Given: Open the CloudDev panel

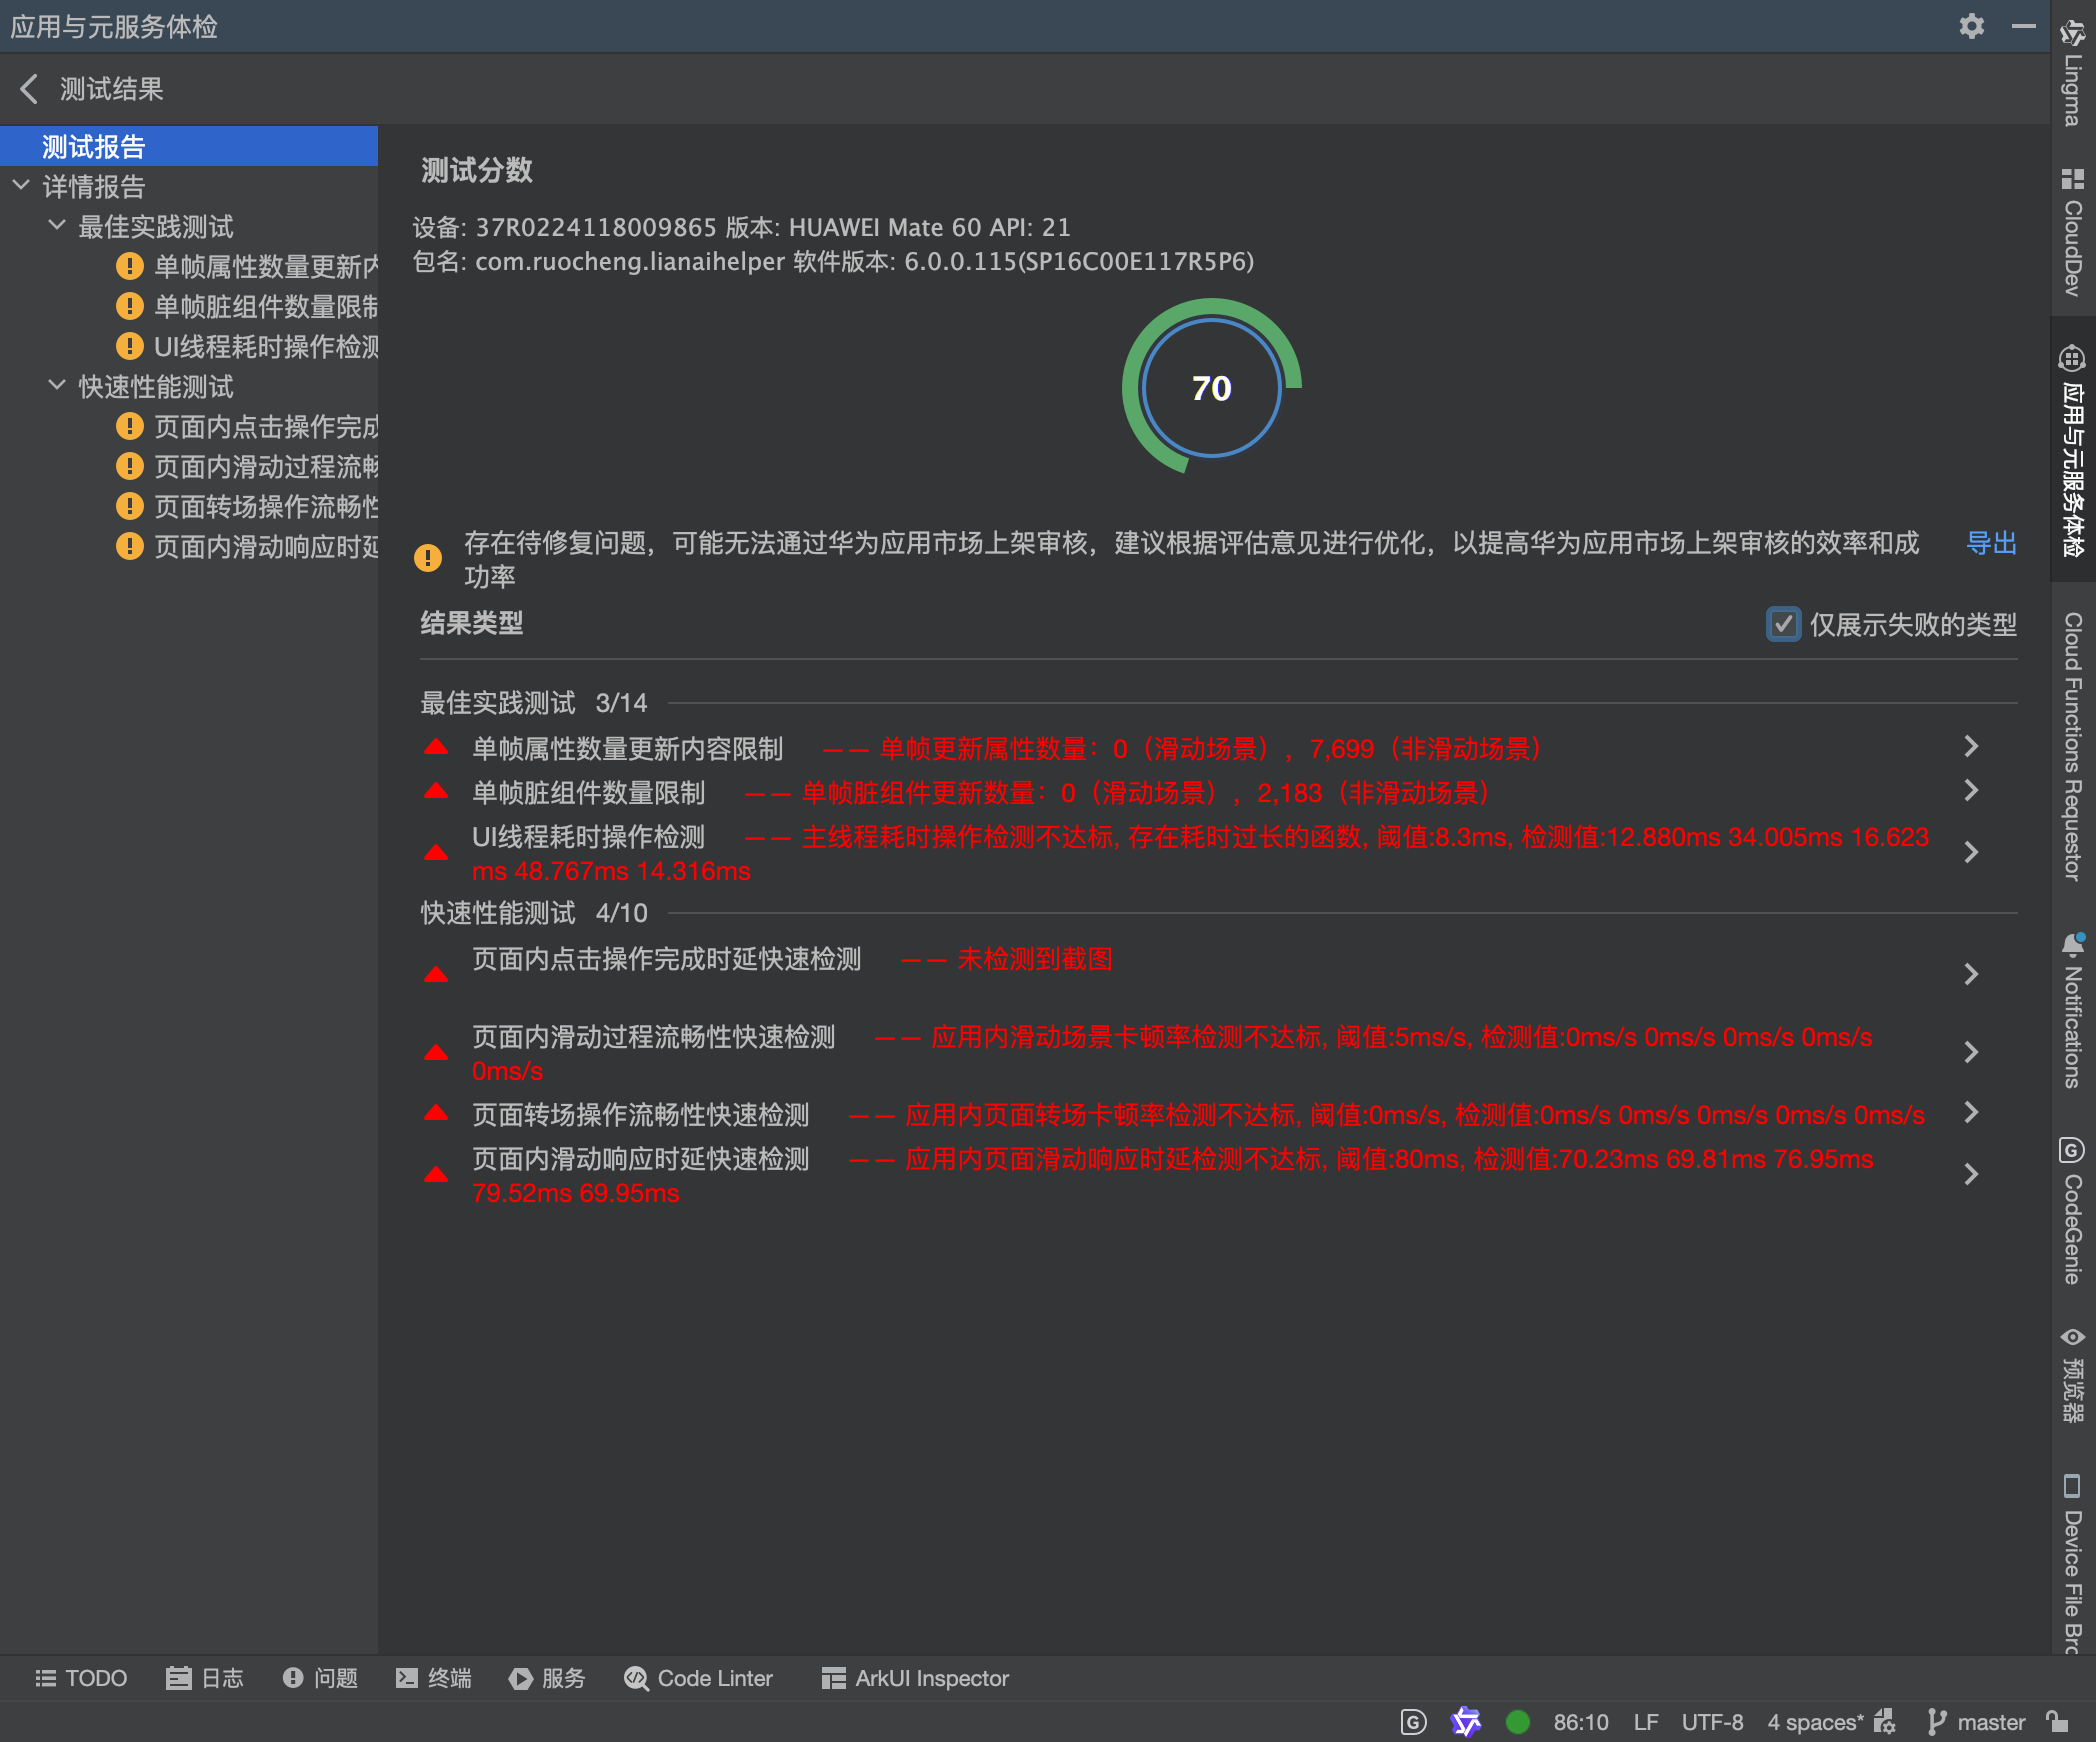Looking at the screenshot, I should click(2071, 230).
